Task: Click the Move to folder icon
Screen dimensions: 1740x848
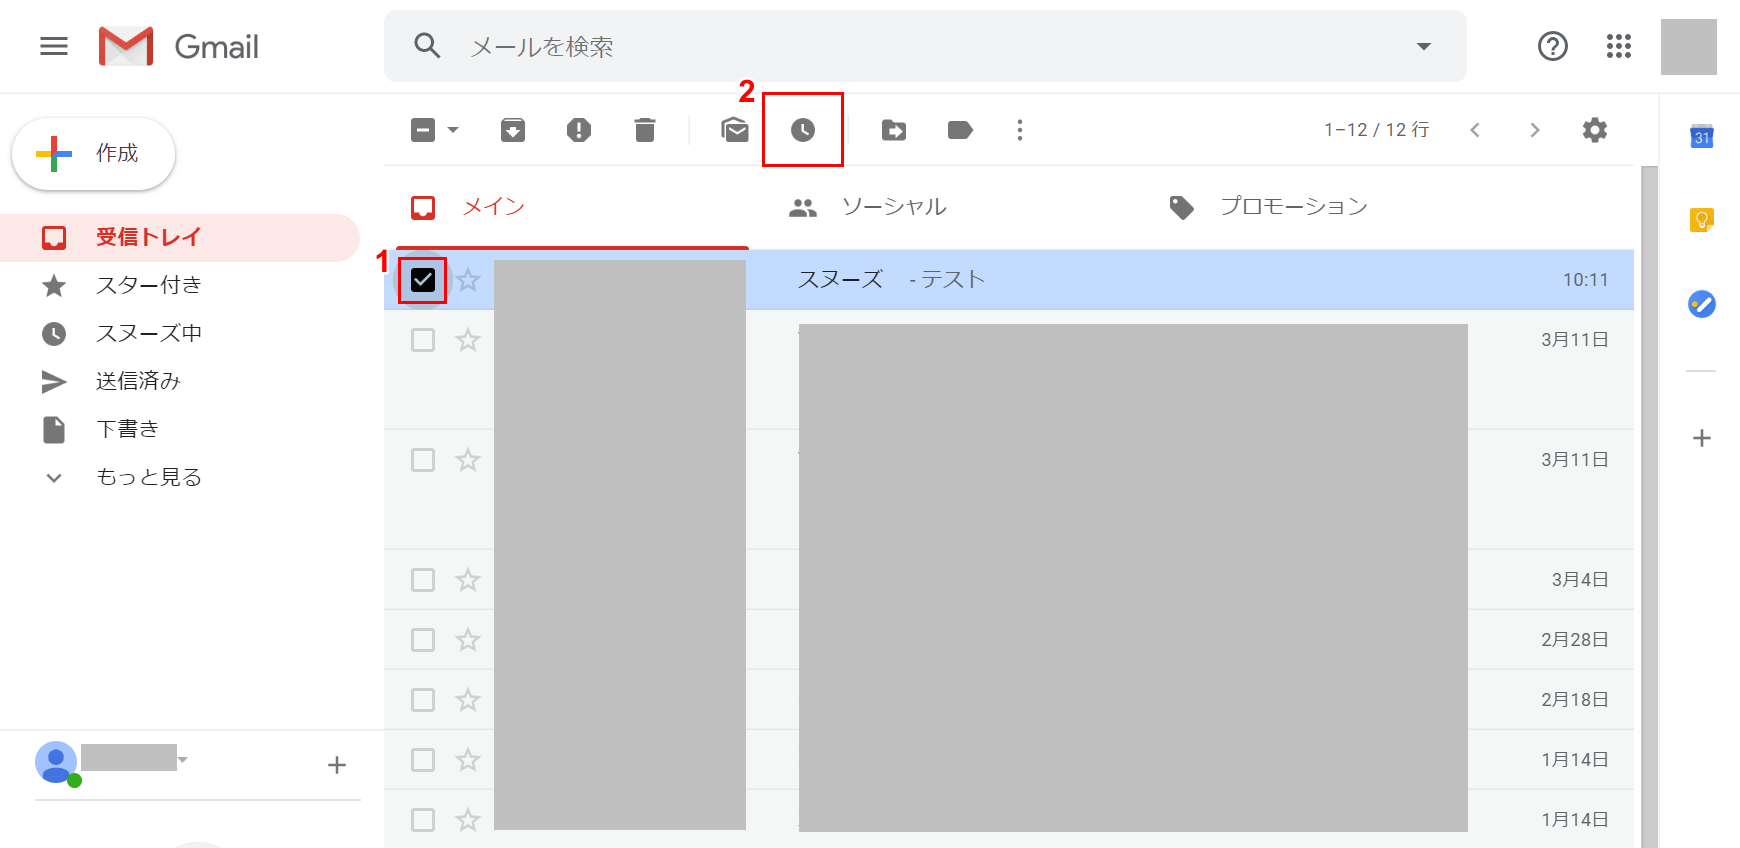Action: 894,130
